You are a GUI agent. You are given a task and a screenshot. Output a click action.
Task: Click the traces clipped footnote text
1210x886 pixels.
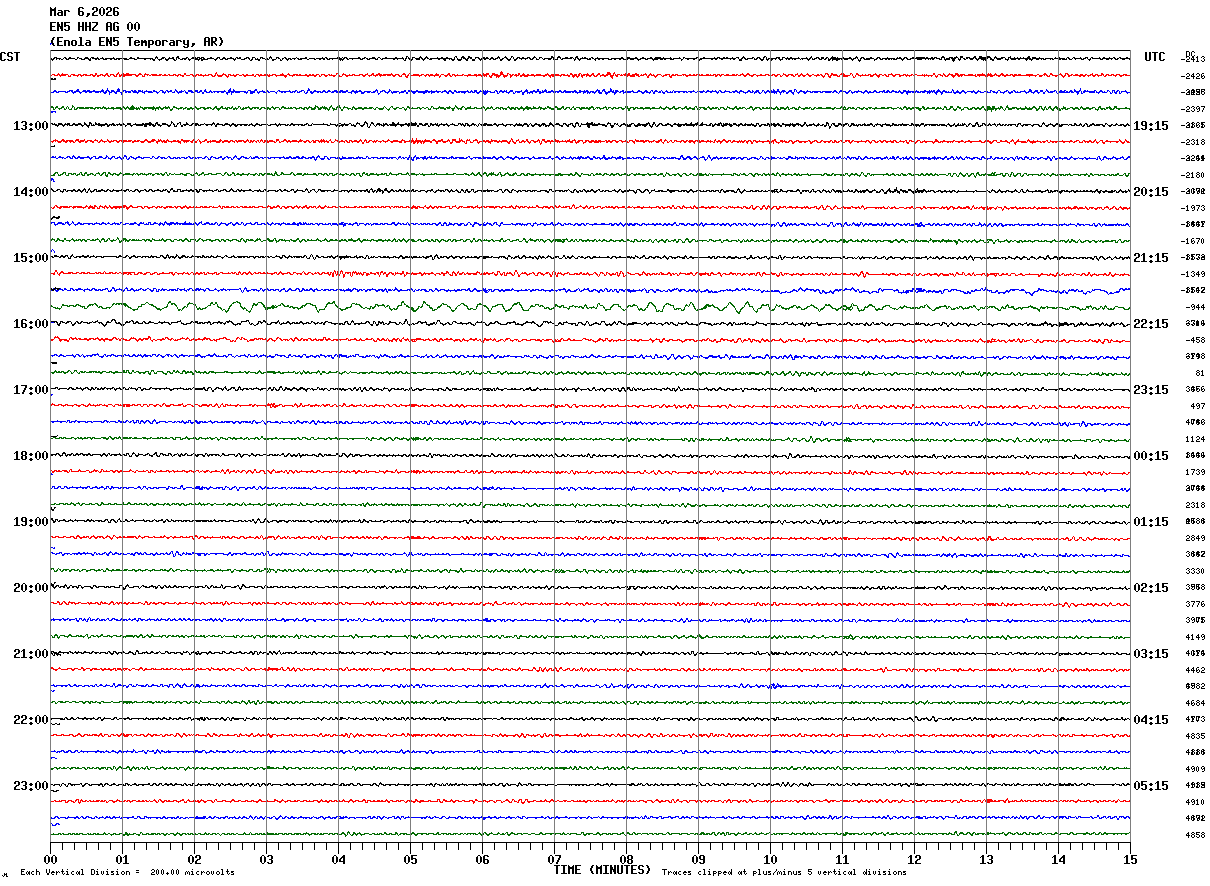(x=784, y=872)
